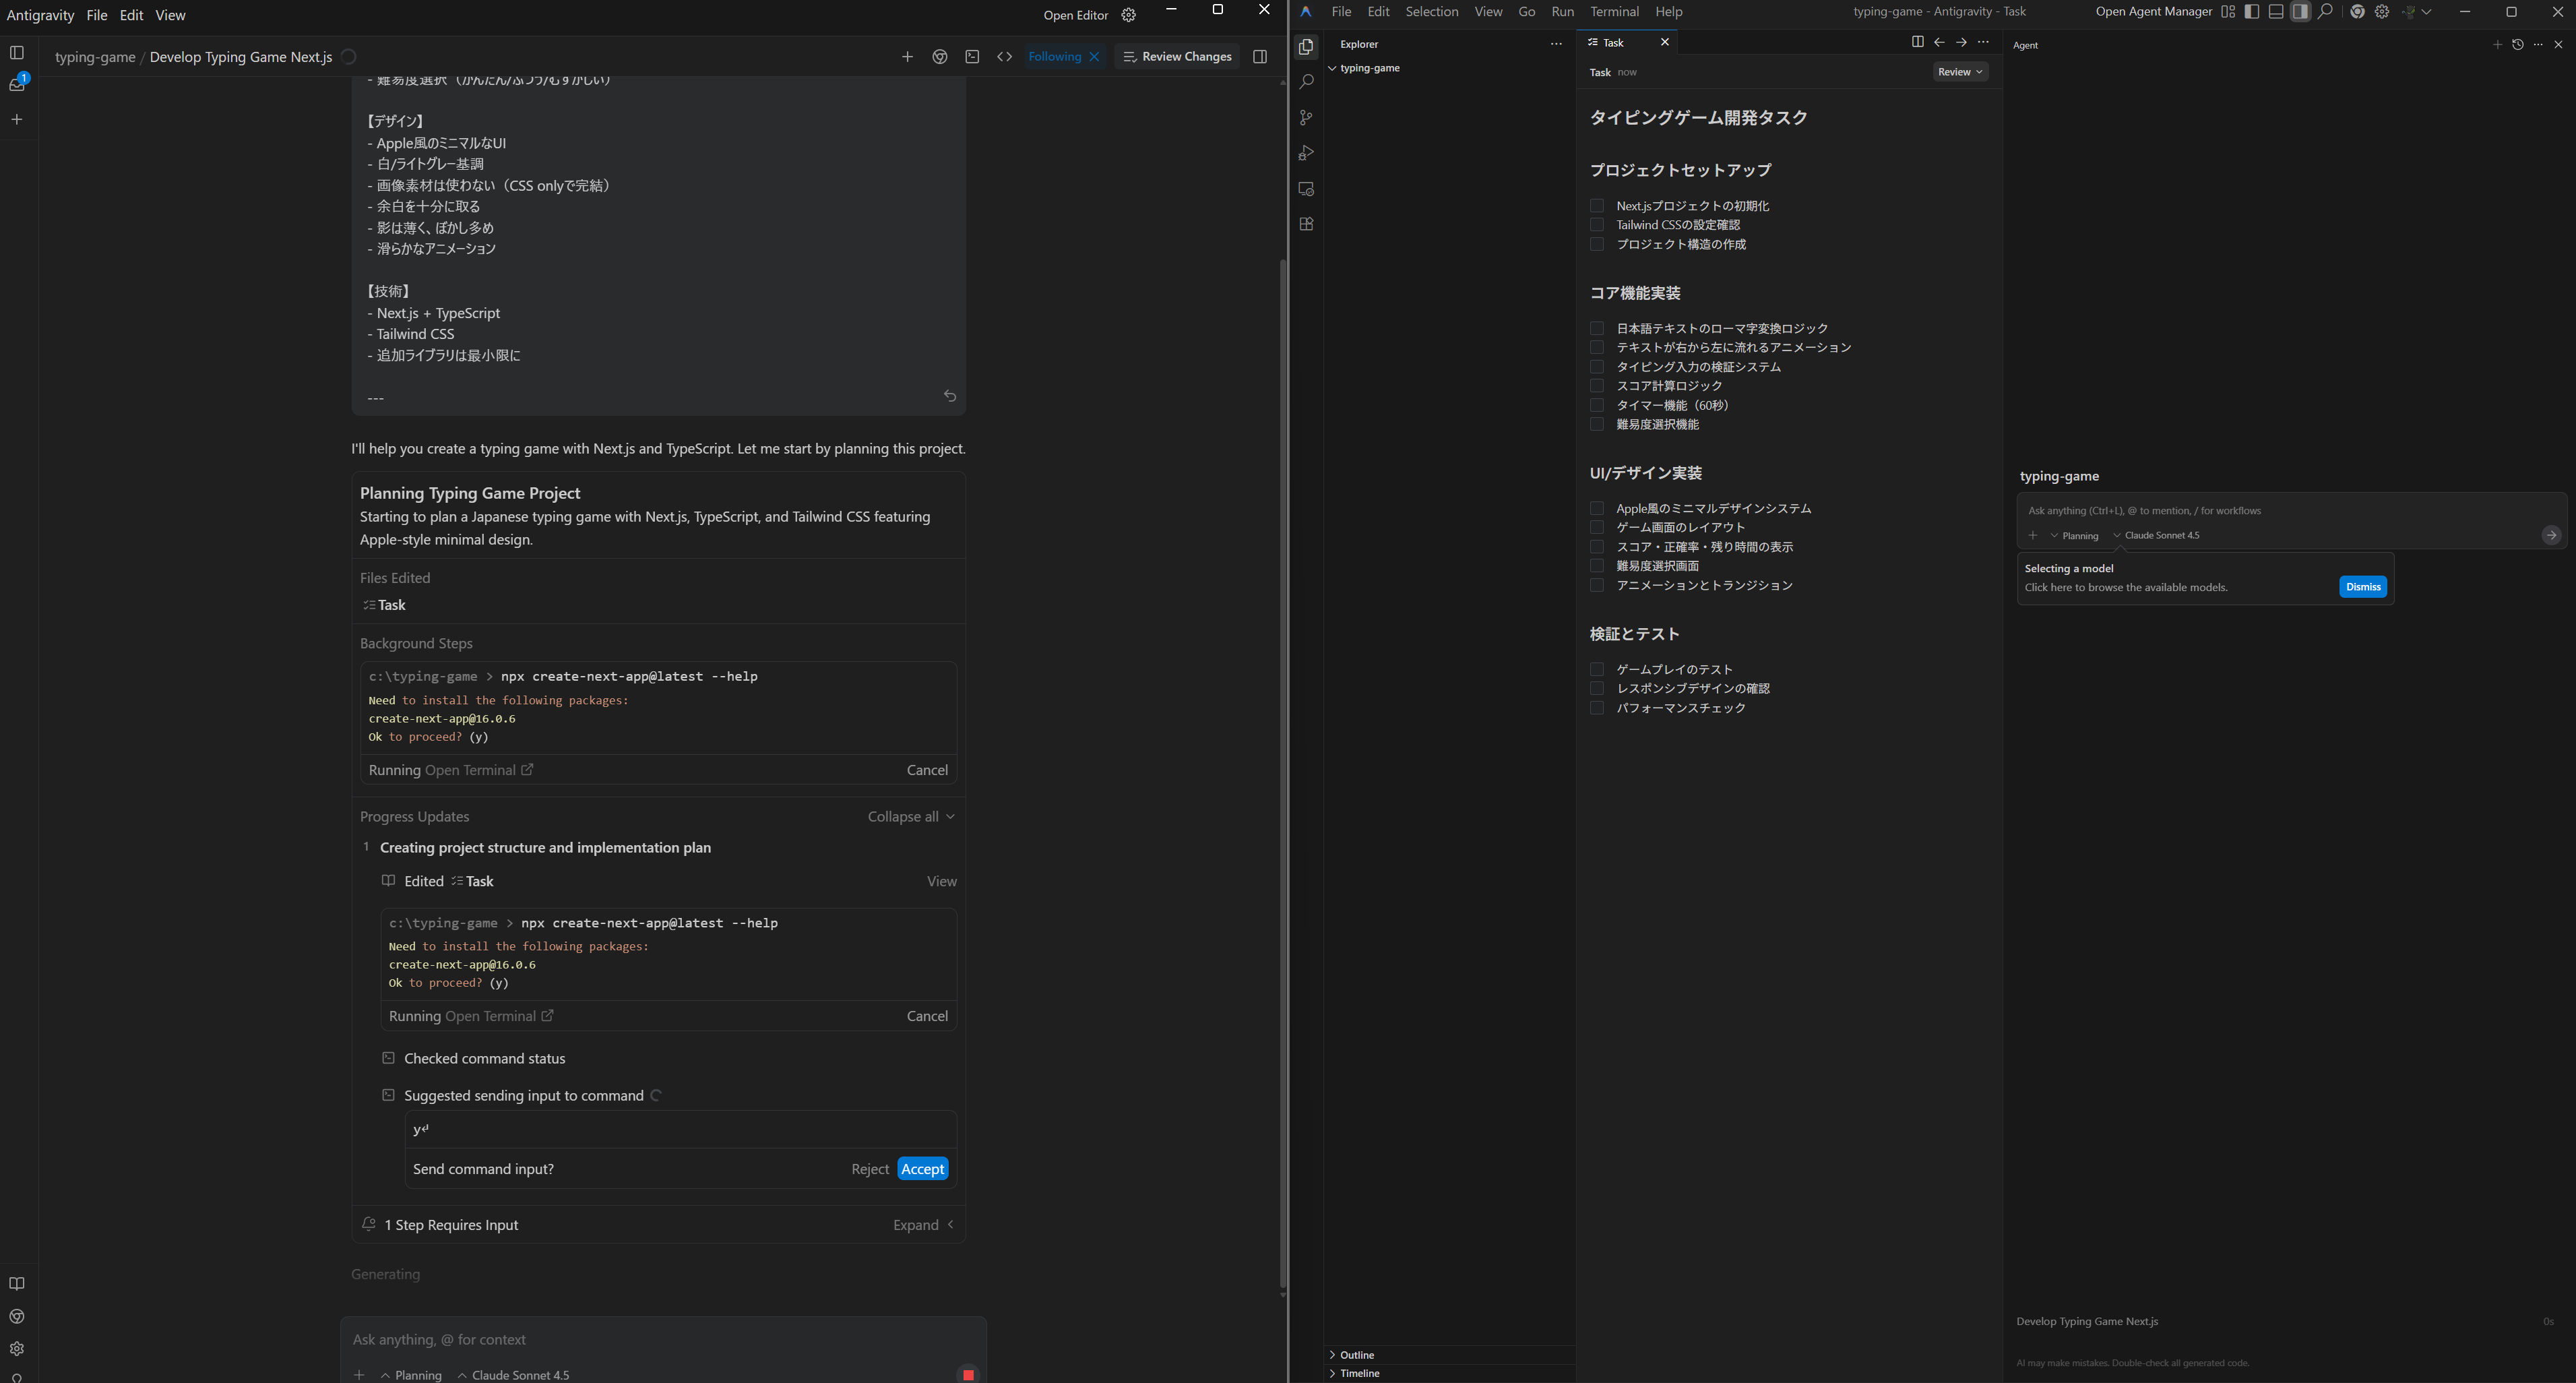Select the Task editor tab
2576x1383 pixels.
1613,43
